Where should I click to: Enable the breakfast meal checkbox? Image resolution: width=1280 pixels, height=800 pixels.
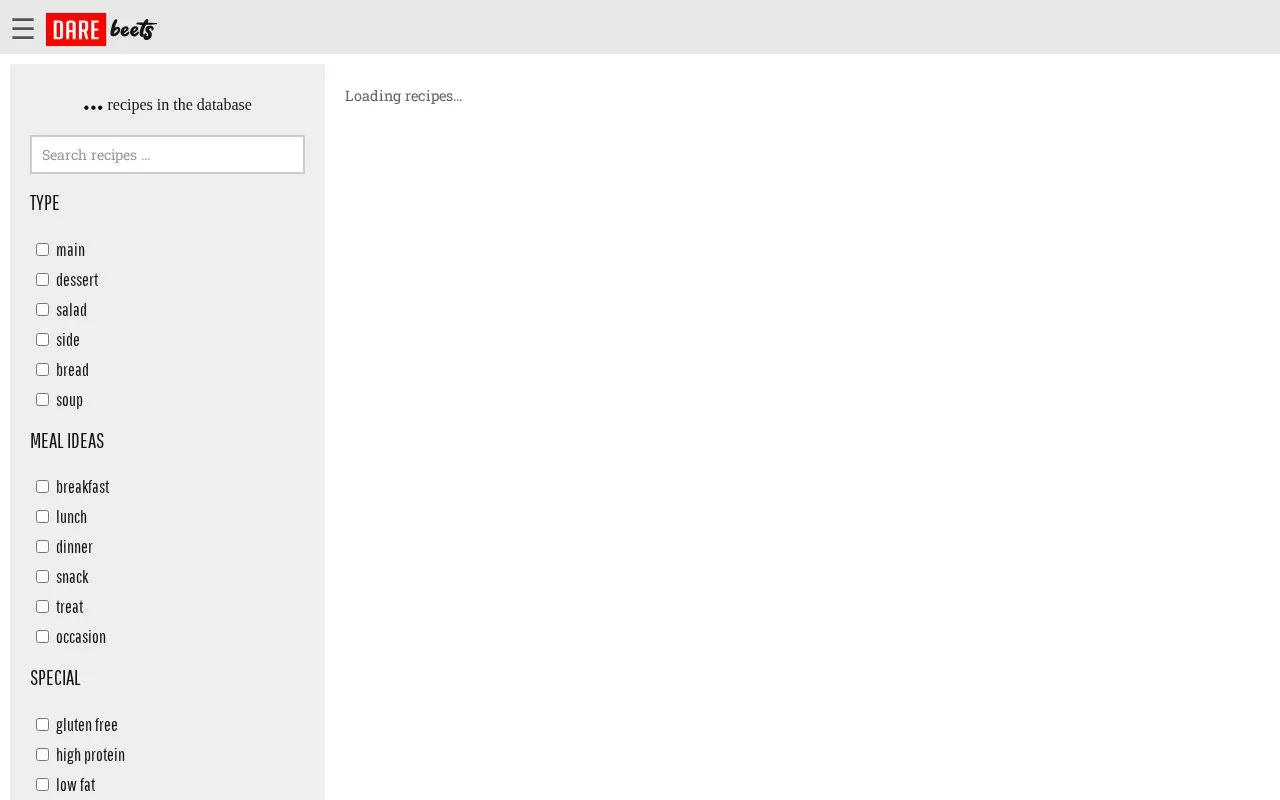(42, 486)
